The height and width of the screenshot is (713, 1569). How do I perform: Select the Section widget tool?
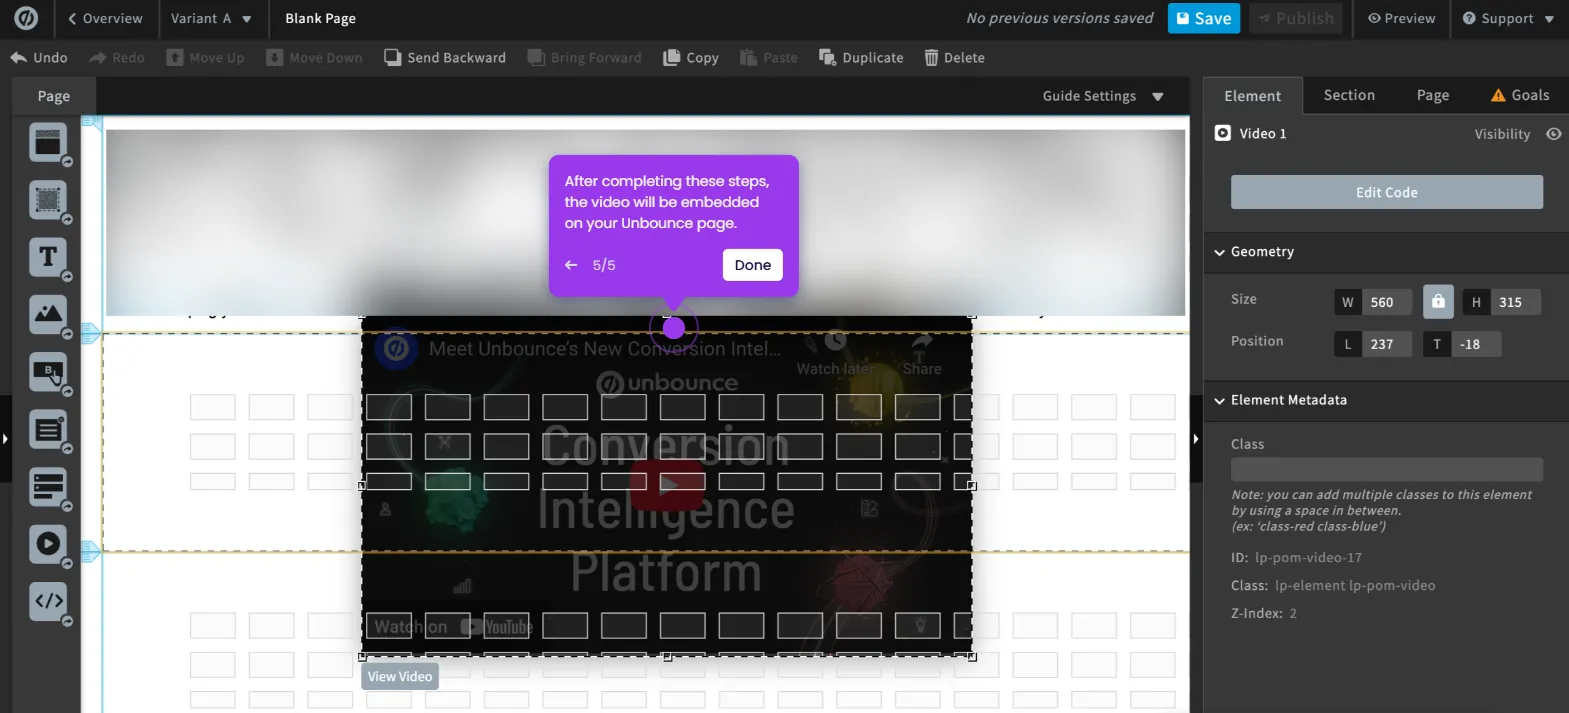click(x=48, y=143)
